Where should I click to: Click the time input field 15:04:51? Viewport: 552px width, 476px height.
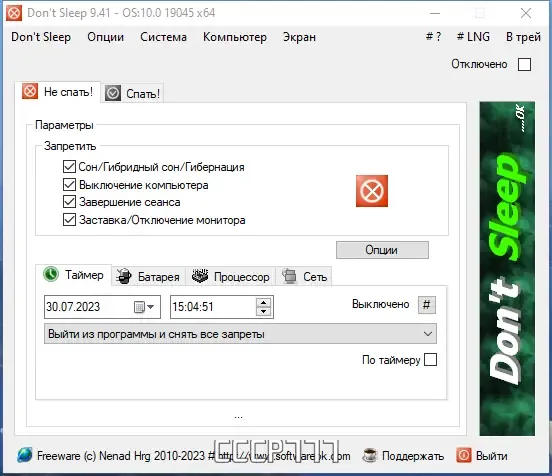pyautogui.click(x=213, y=307)
